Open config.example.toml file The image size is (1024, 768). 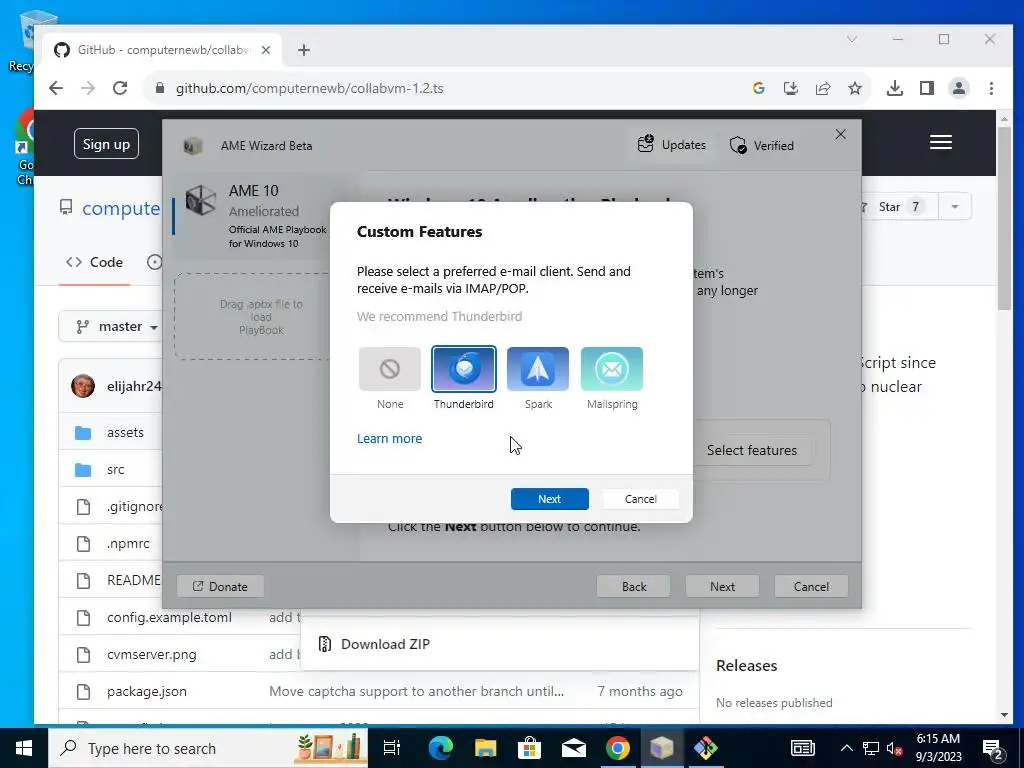click(169, 617)
